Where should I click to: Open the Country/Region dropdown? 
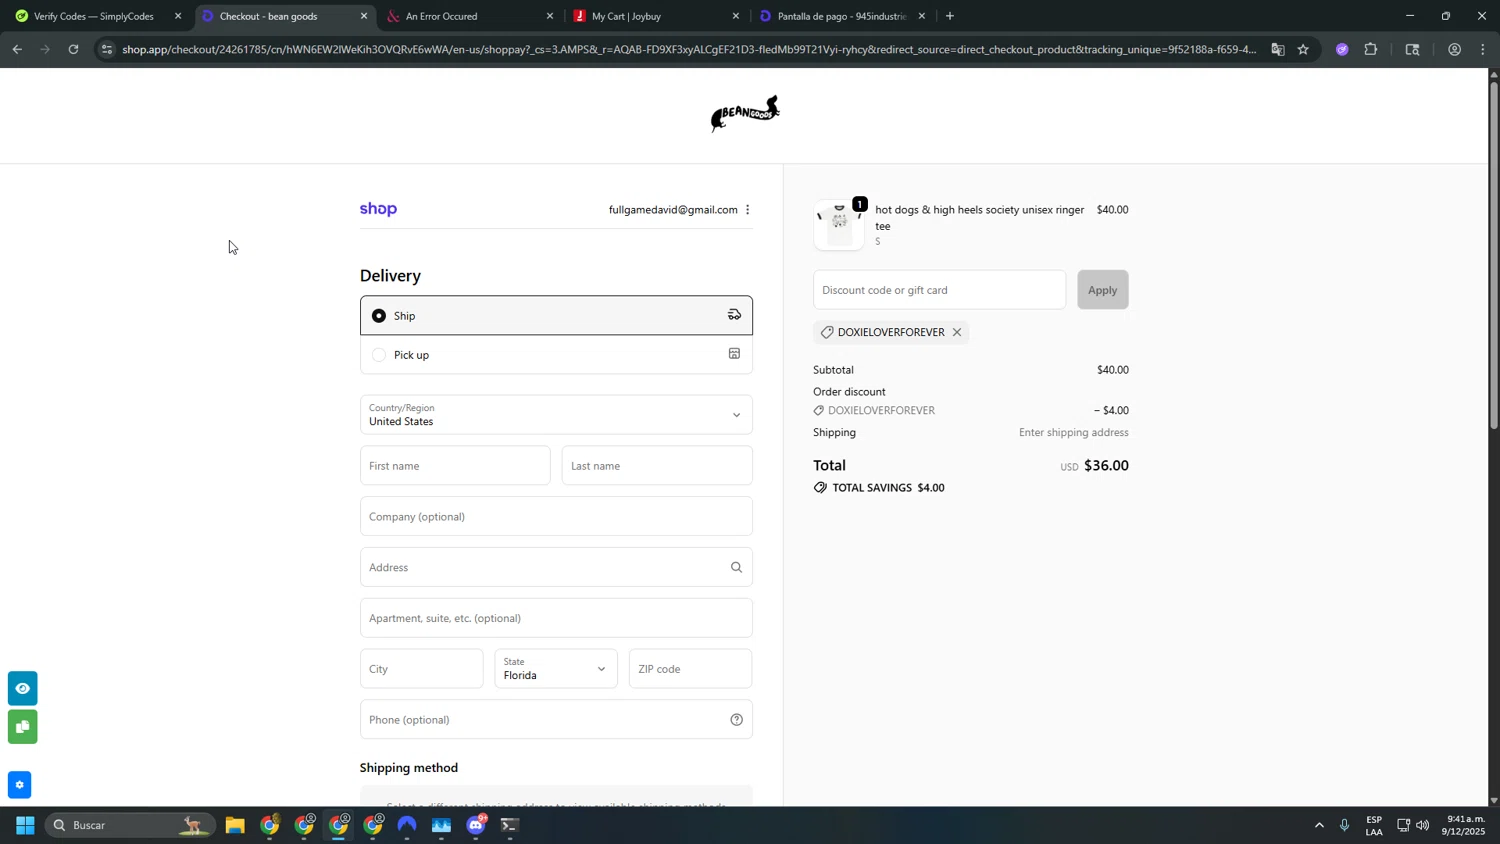point(556,414)
